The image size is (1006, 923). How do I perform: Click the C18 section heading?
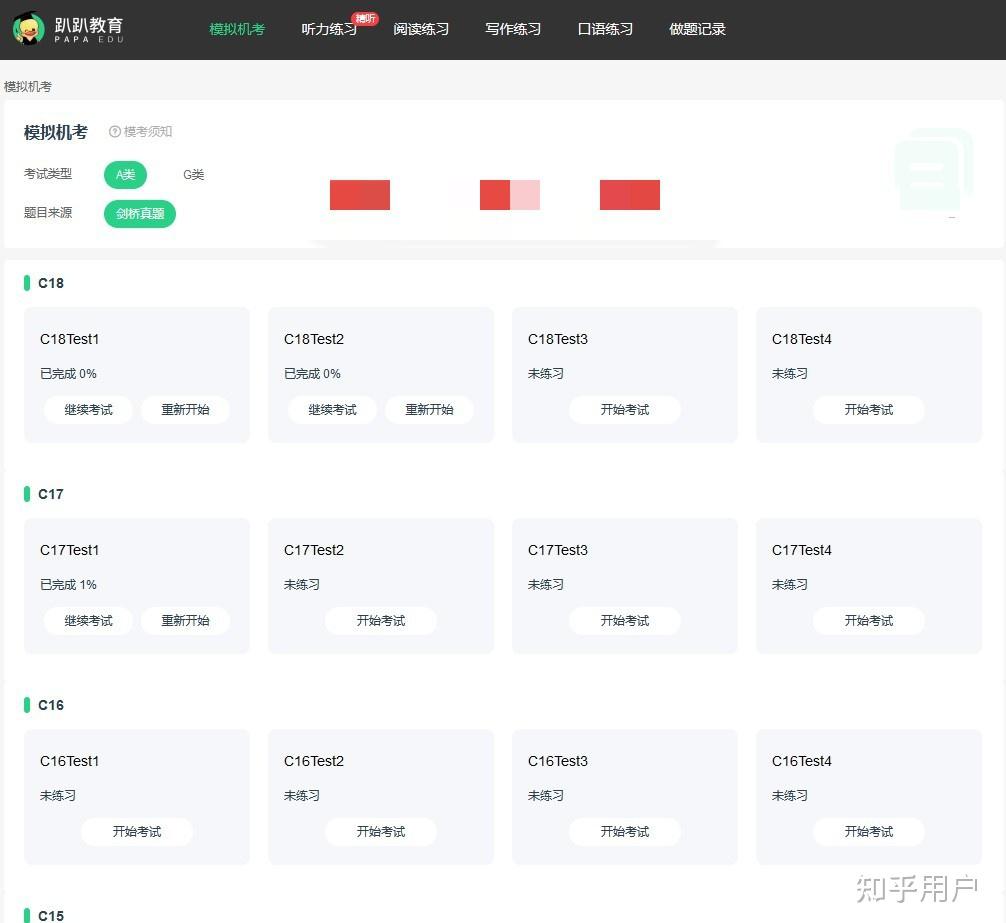click(x=51, y=283)
